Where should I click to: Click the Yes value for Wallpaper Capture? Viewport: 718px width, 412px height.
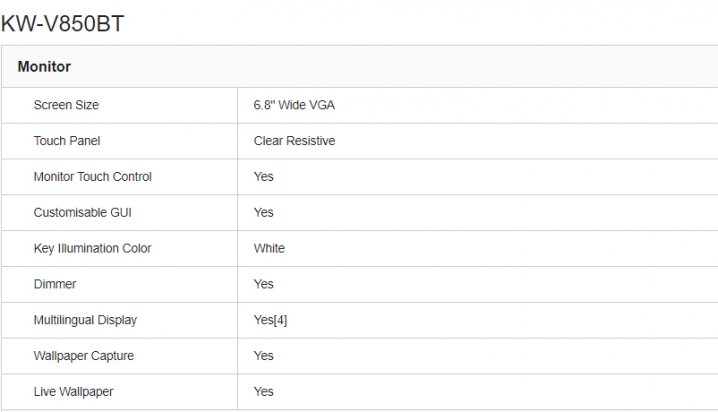click(x=264, y=356)
